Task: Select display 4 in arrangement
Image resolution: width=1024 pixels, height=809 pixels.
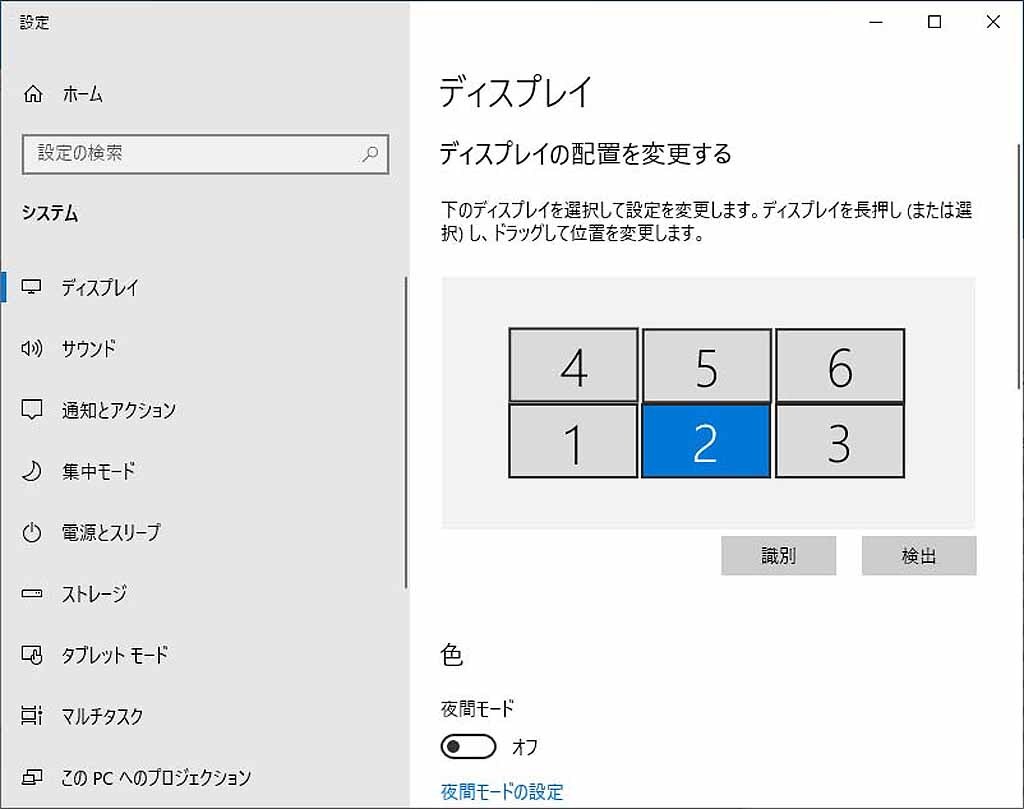Action: (573, 365)
